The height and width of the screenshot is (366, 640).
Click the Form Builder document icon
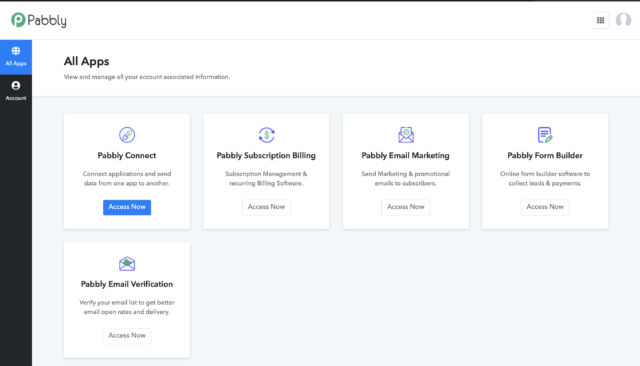(x=545, y=135)
